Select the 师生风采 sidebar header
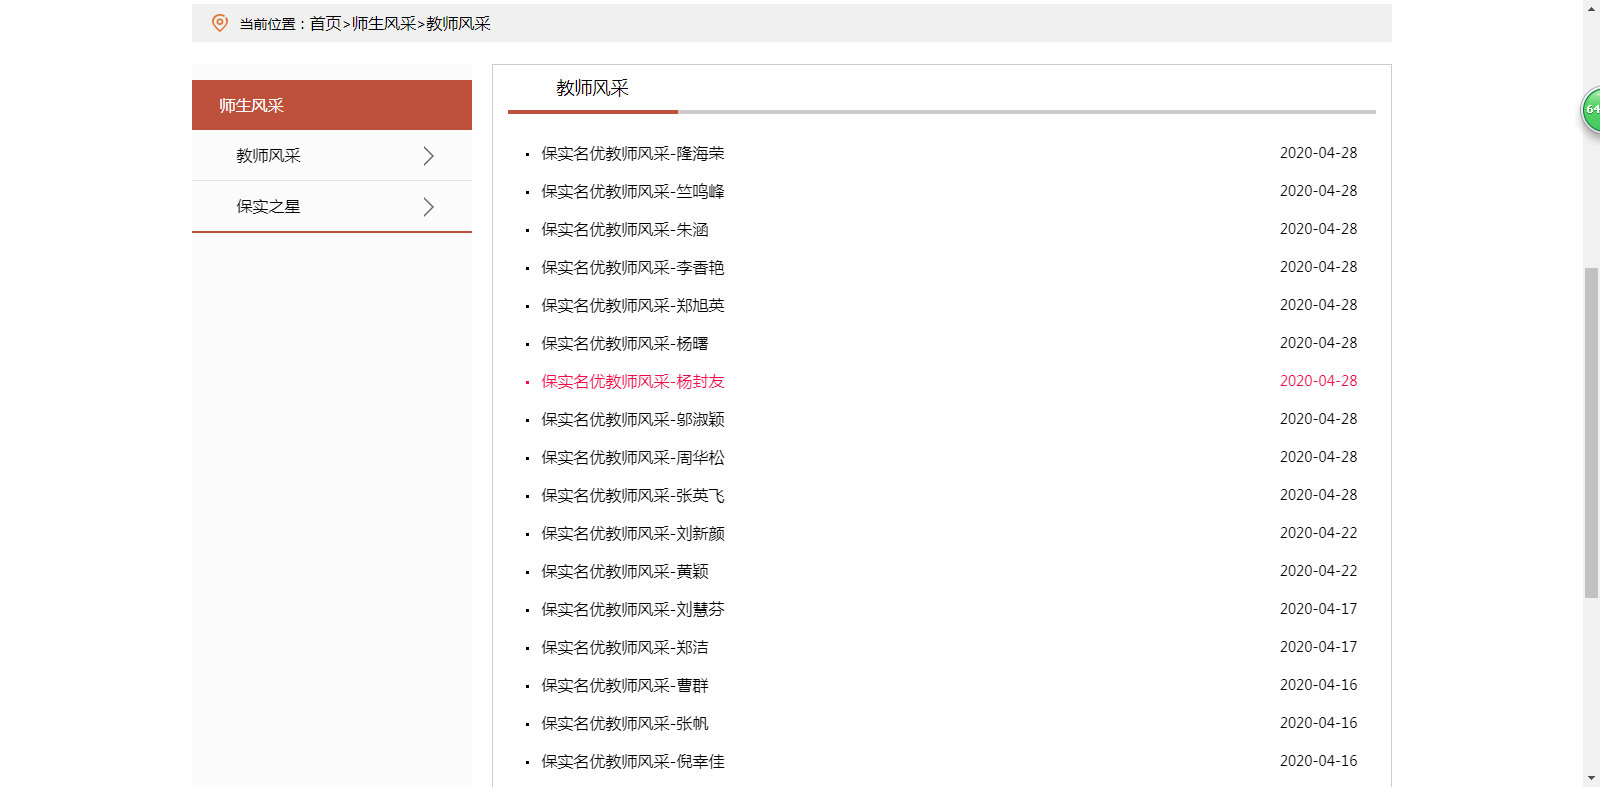The image size is (1600, 787). coord(332,105)
